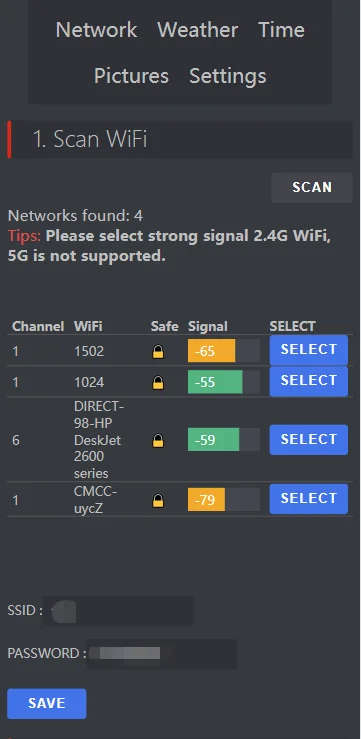Save the WiFi credentials
361x739 pixels.
pos(47,703)
